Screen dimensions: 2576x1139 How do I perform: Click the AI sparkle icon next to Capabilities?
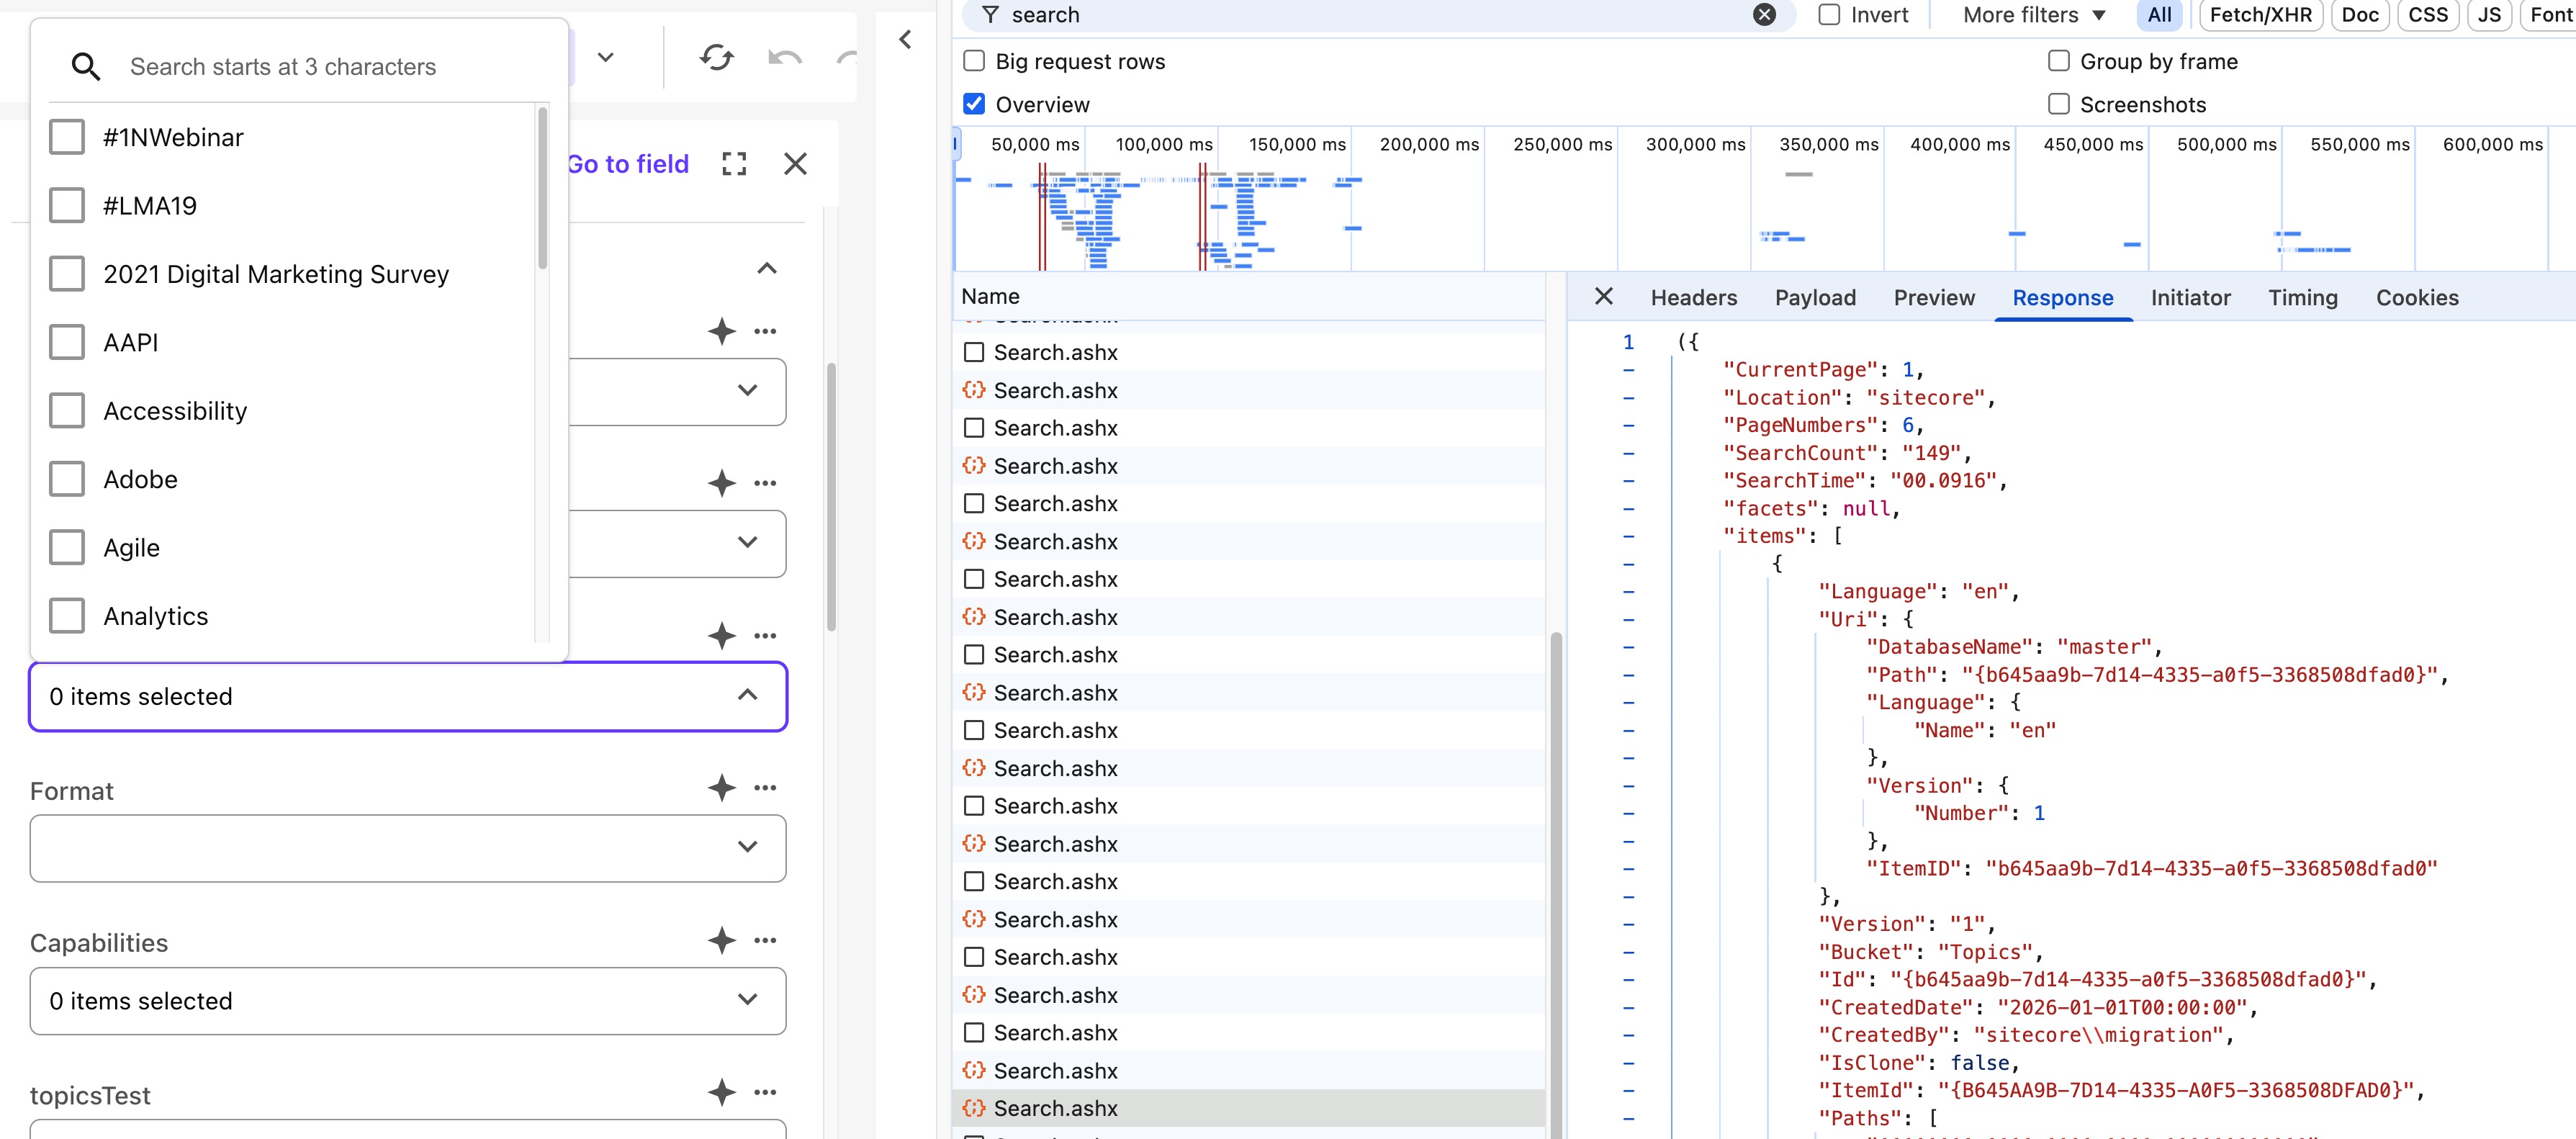pos(721,940)
